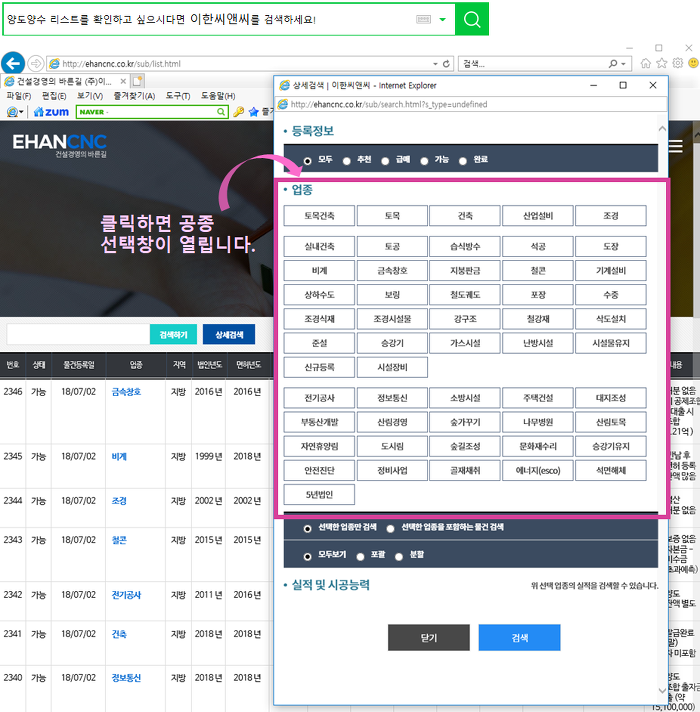Open the 즐겨찾기(A) menu
This screenshot has width=700, height=712.
(x=134, y=96)
